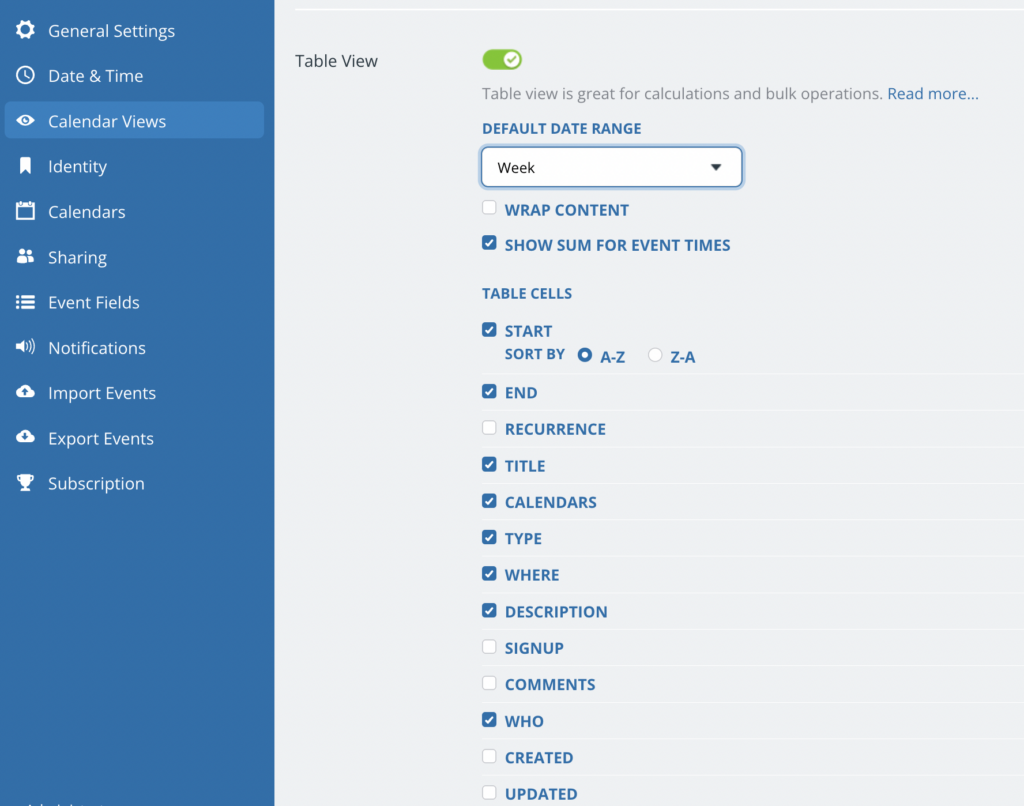This screenshot has height=806, width=1024.
Task: Click the Table View label
Action: (x=336, y=61)
